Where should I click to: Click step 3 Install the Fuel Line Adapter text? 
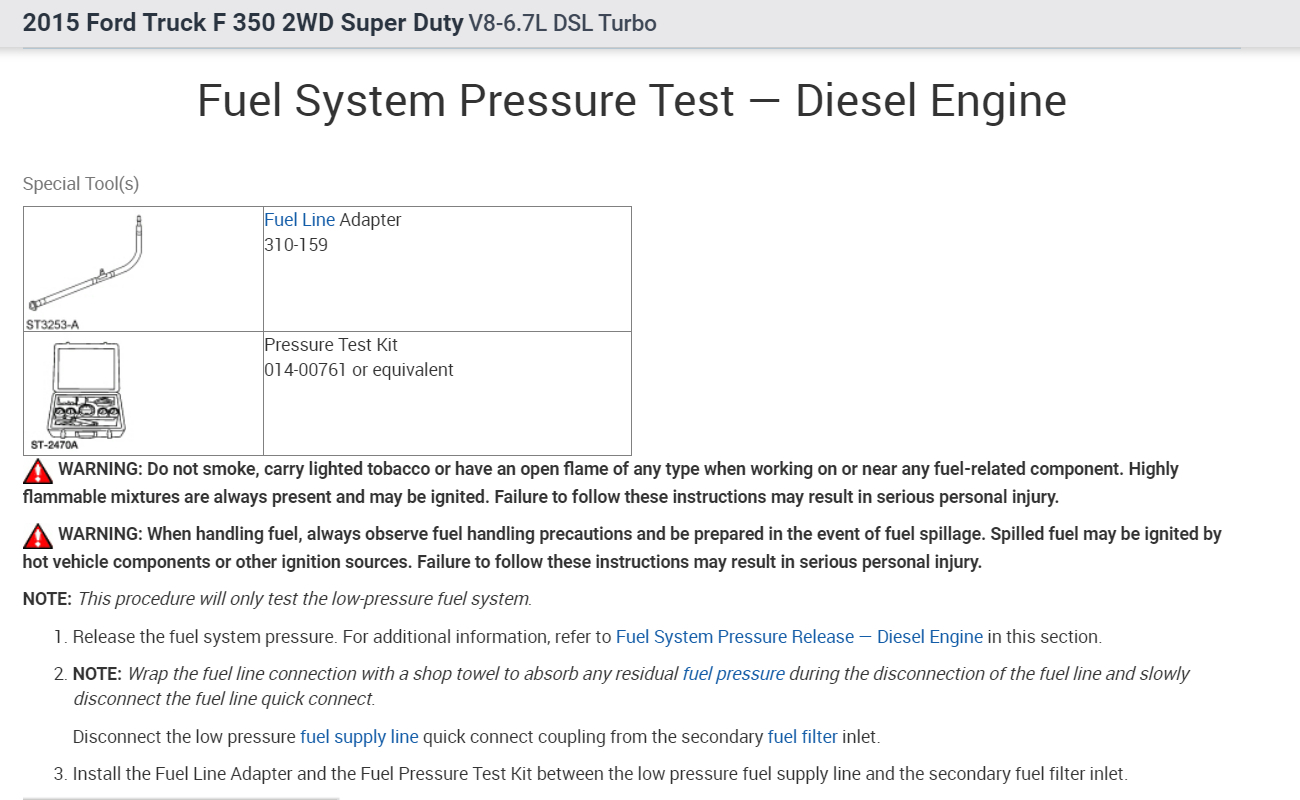click(599, 774)
